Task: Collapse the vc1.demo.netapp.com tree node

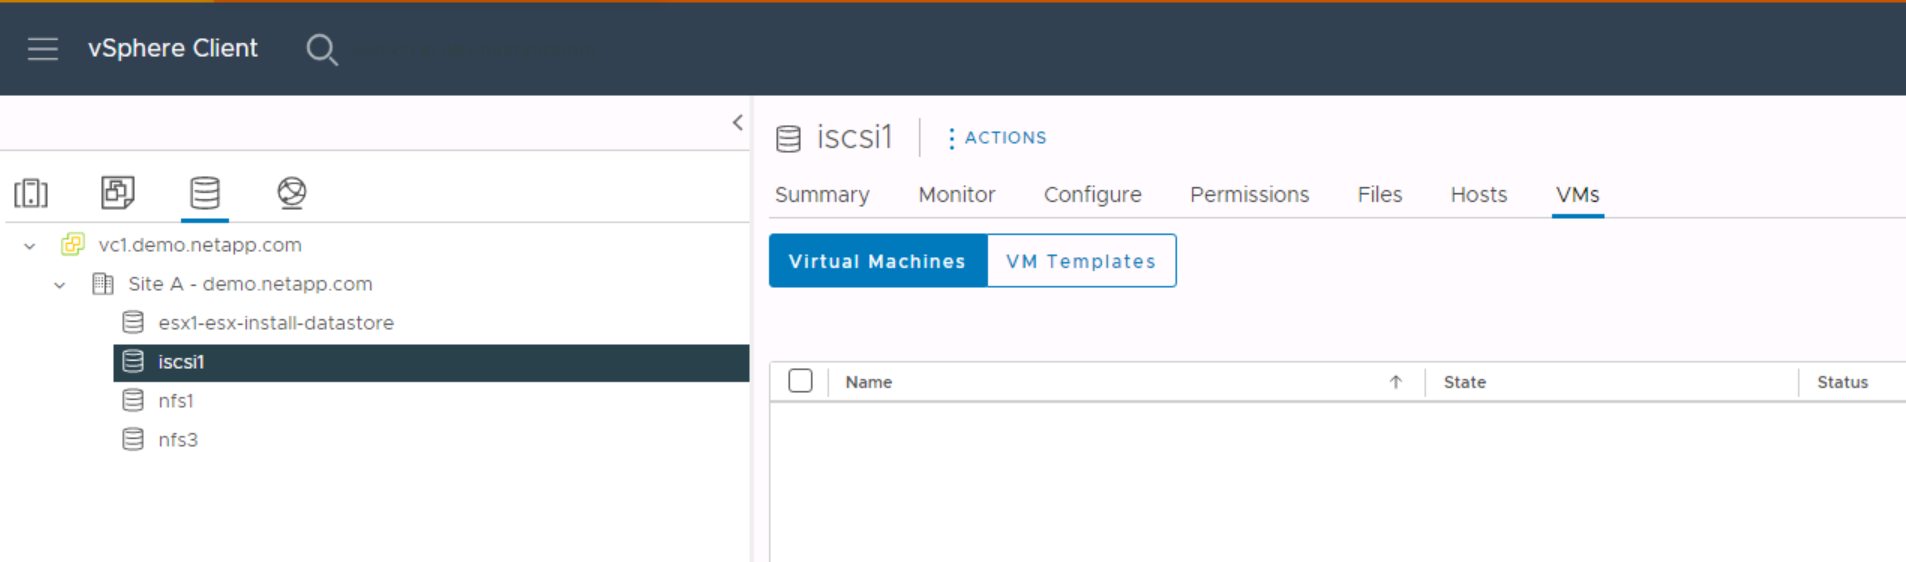Action: click(x=30, y=246)
